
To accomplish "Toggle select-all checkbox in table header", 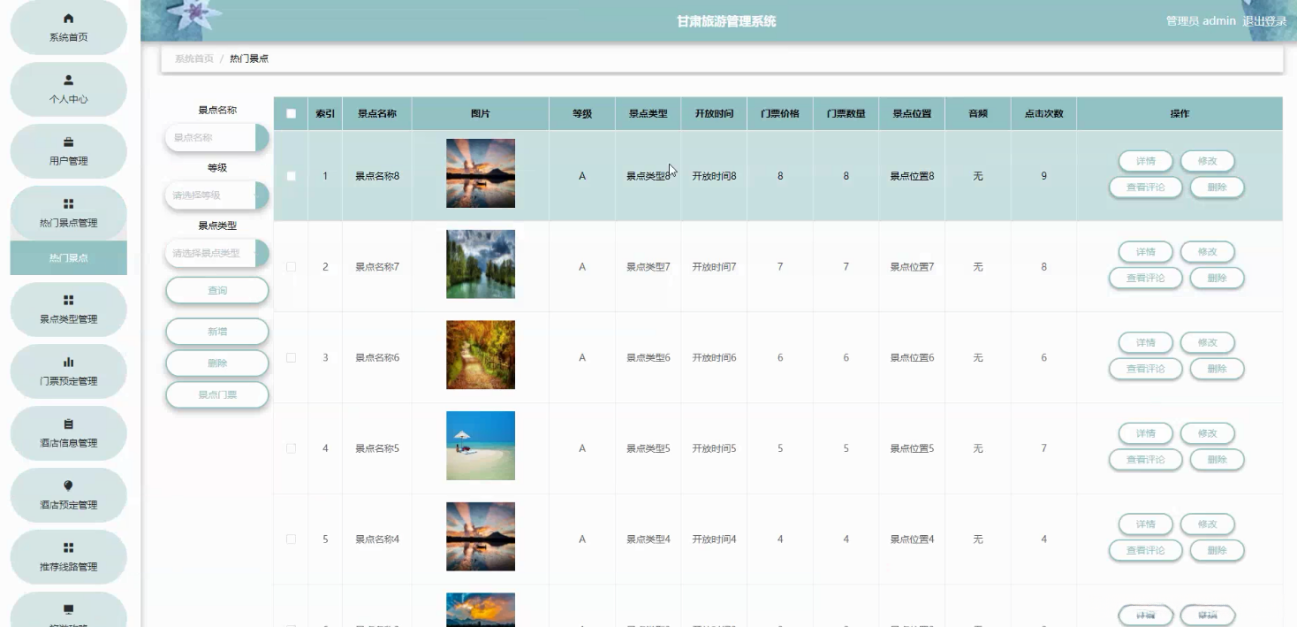I will pos(291,114).
